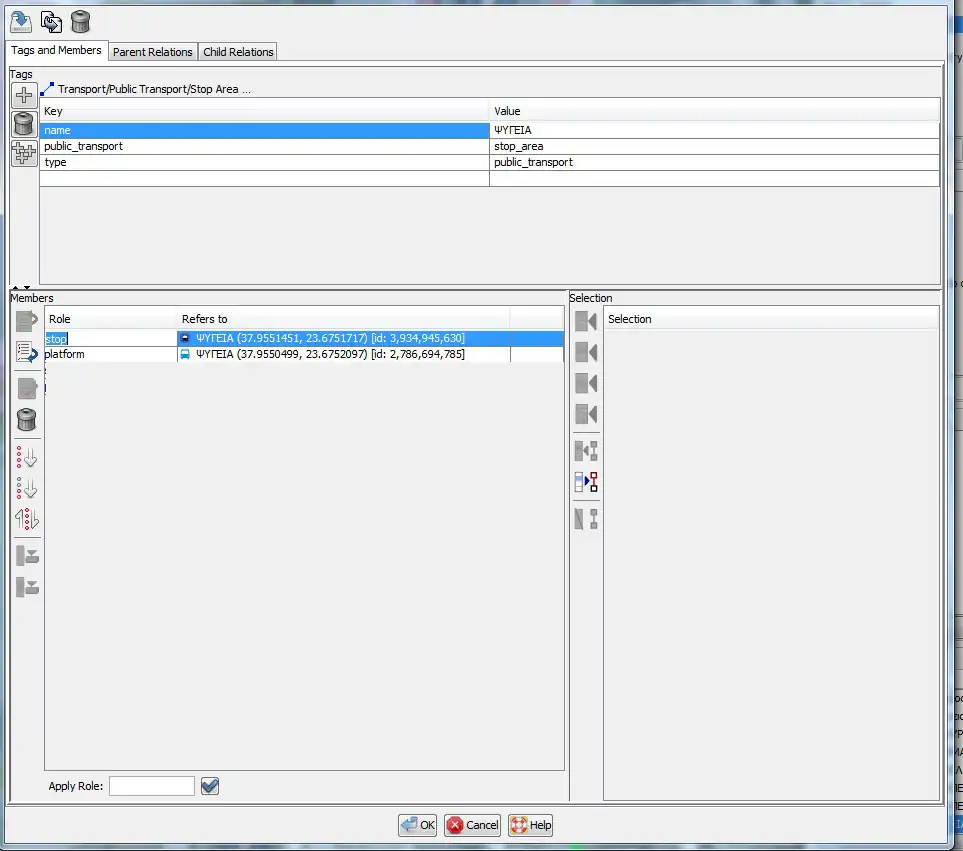This screenshot has height=851, width=963.
Task: Switch to the Parent Relations tab
Action: coord(152,52)
